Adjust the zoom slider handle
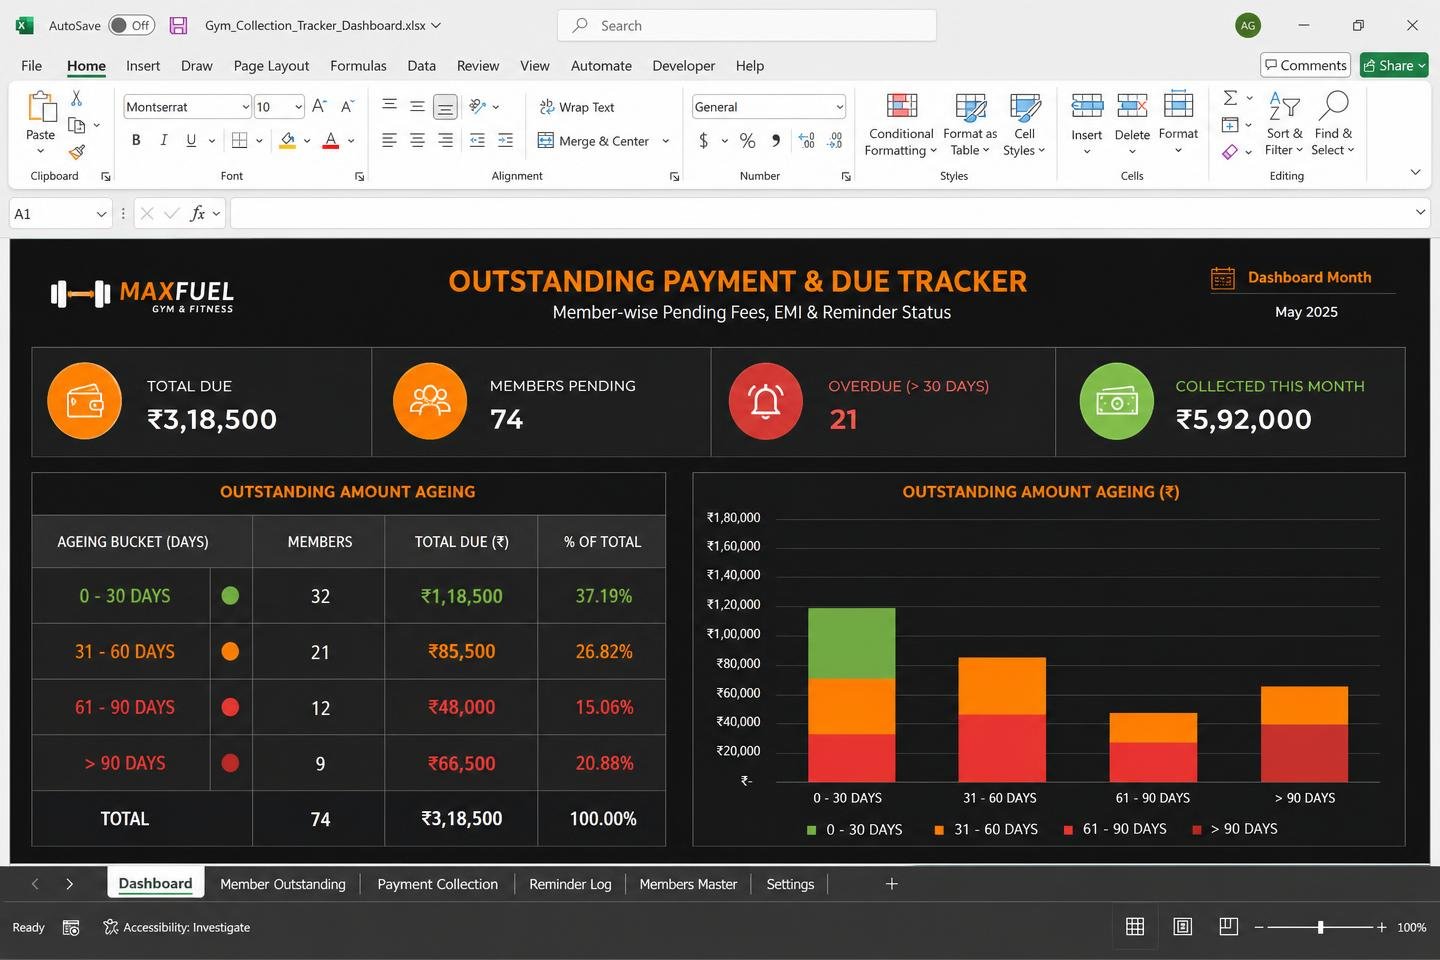The width and height of the screenshot is (1440, 960). [1321, 927]
